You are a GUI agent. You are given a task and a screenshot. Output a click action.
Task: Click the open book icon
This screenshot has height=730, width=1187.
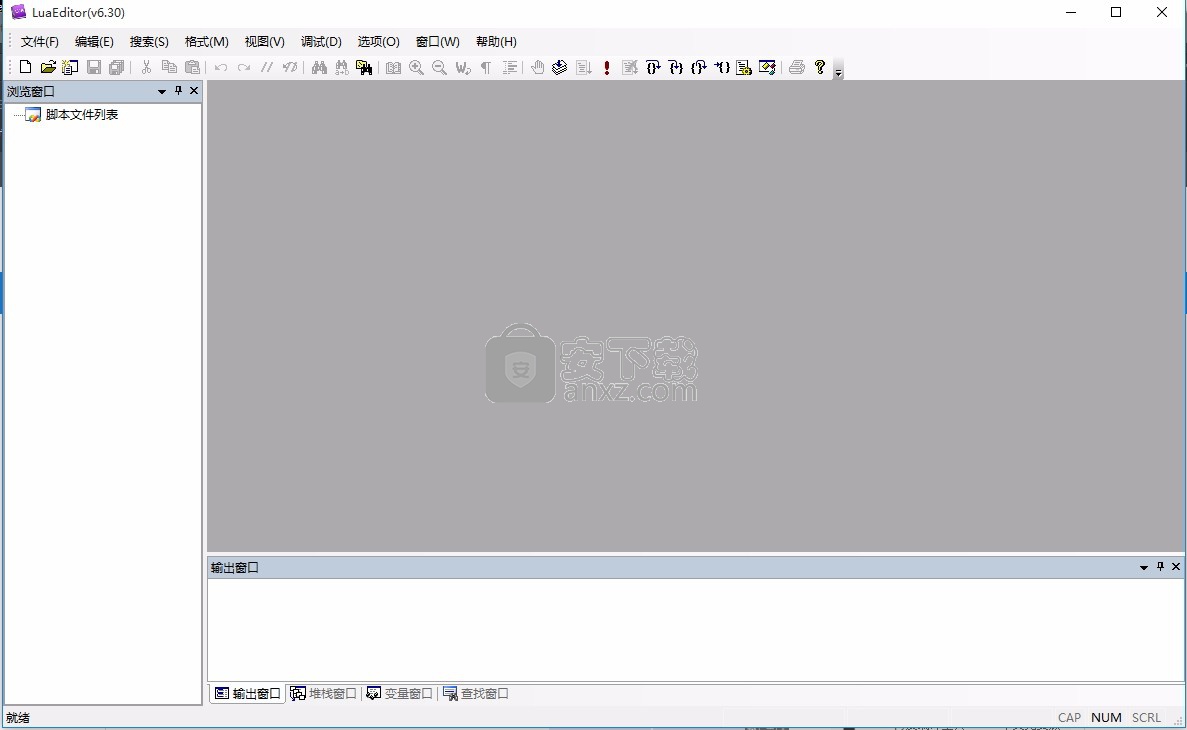pyautogui.click(x=394, y=67)
